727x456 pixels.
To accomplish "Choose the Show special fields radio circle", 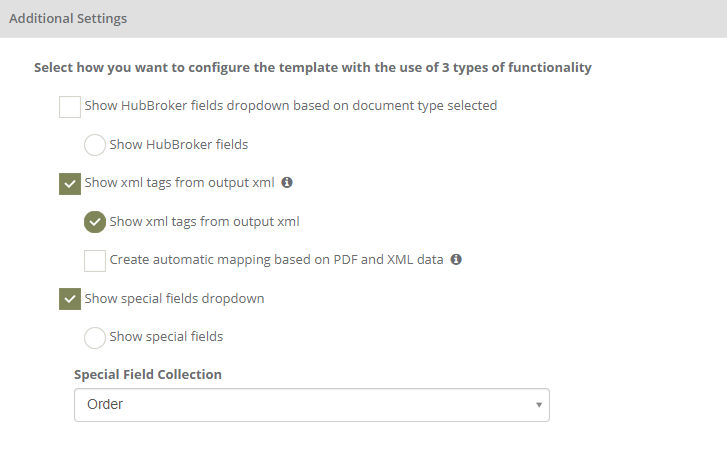I will 95,337.
